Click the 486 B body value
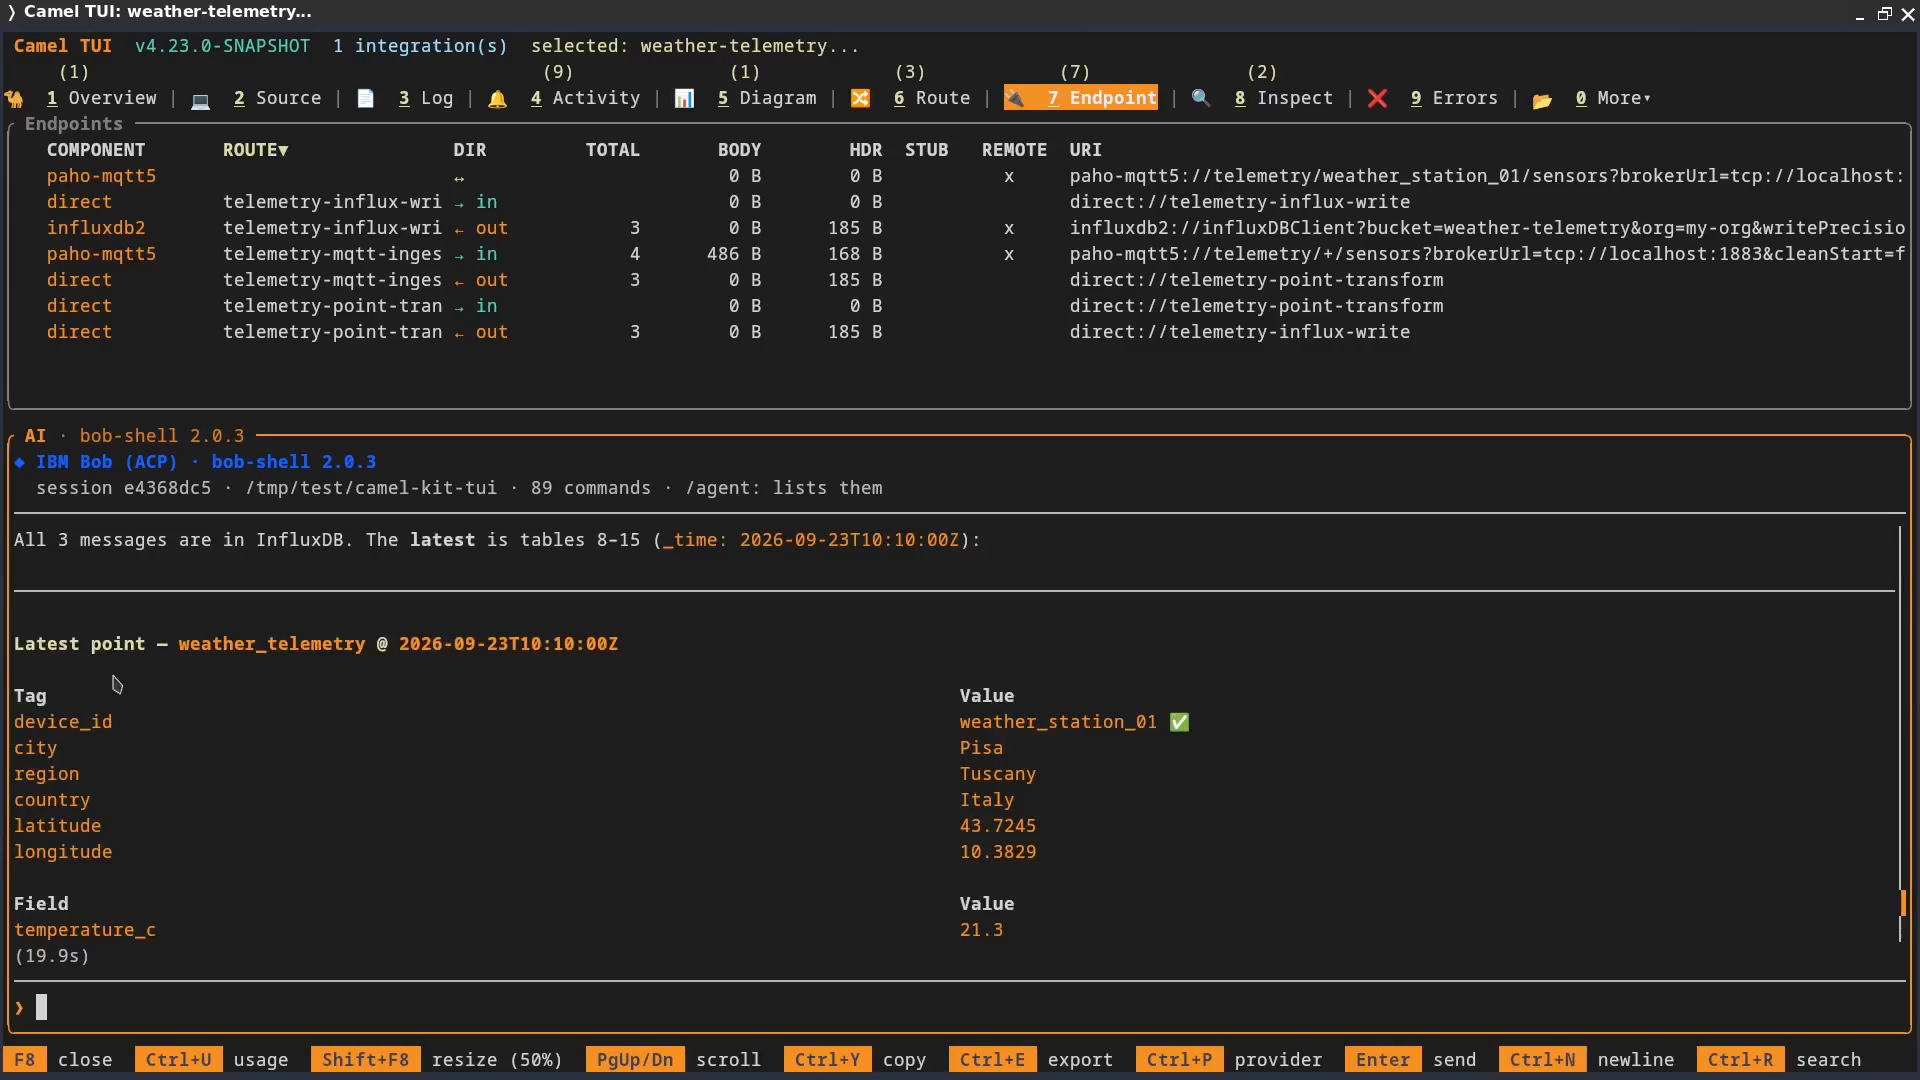Image resolution: width=1920 pixels, height=1080 pixels. click(734, 254)
